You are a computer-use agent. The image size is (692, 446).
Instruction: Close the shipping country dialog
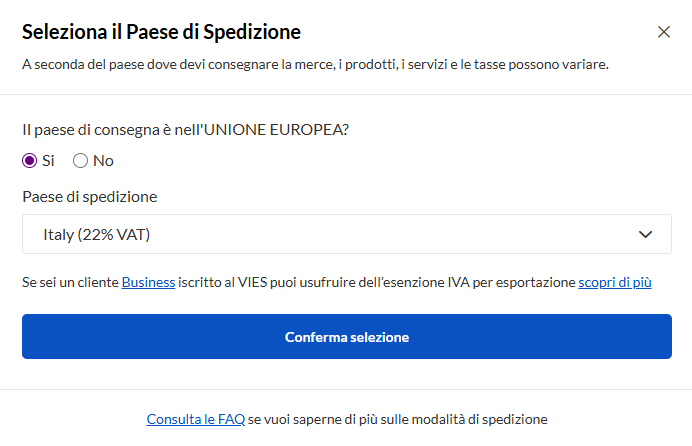pos(664,32)
